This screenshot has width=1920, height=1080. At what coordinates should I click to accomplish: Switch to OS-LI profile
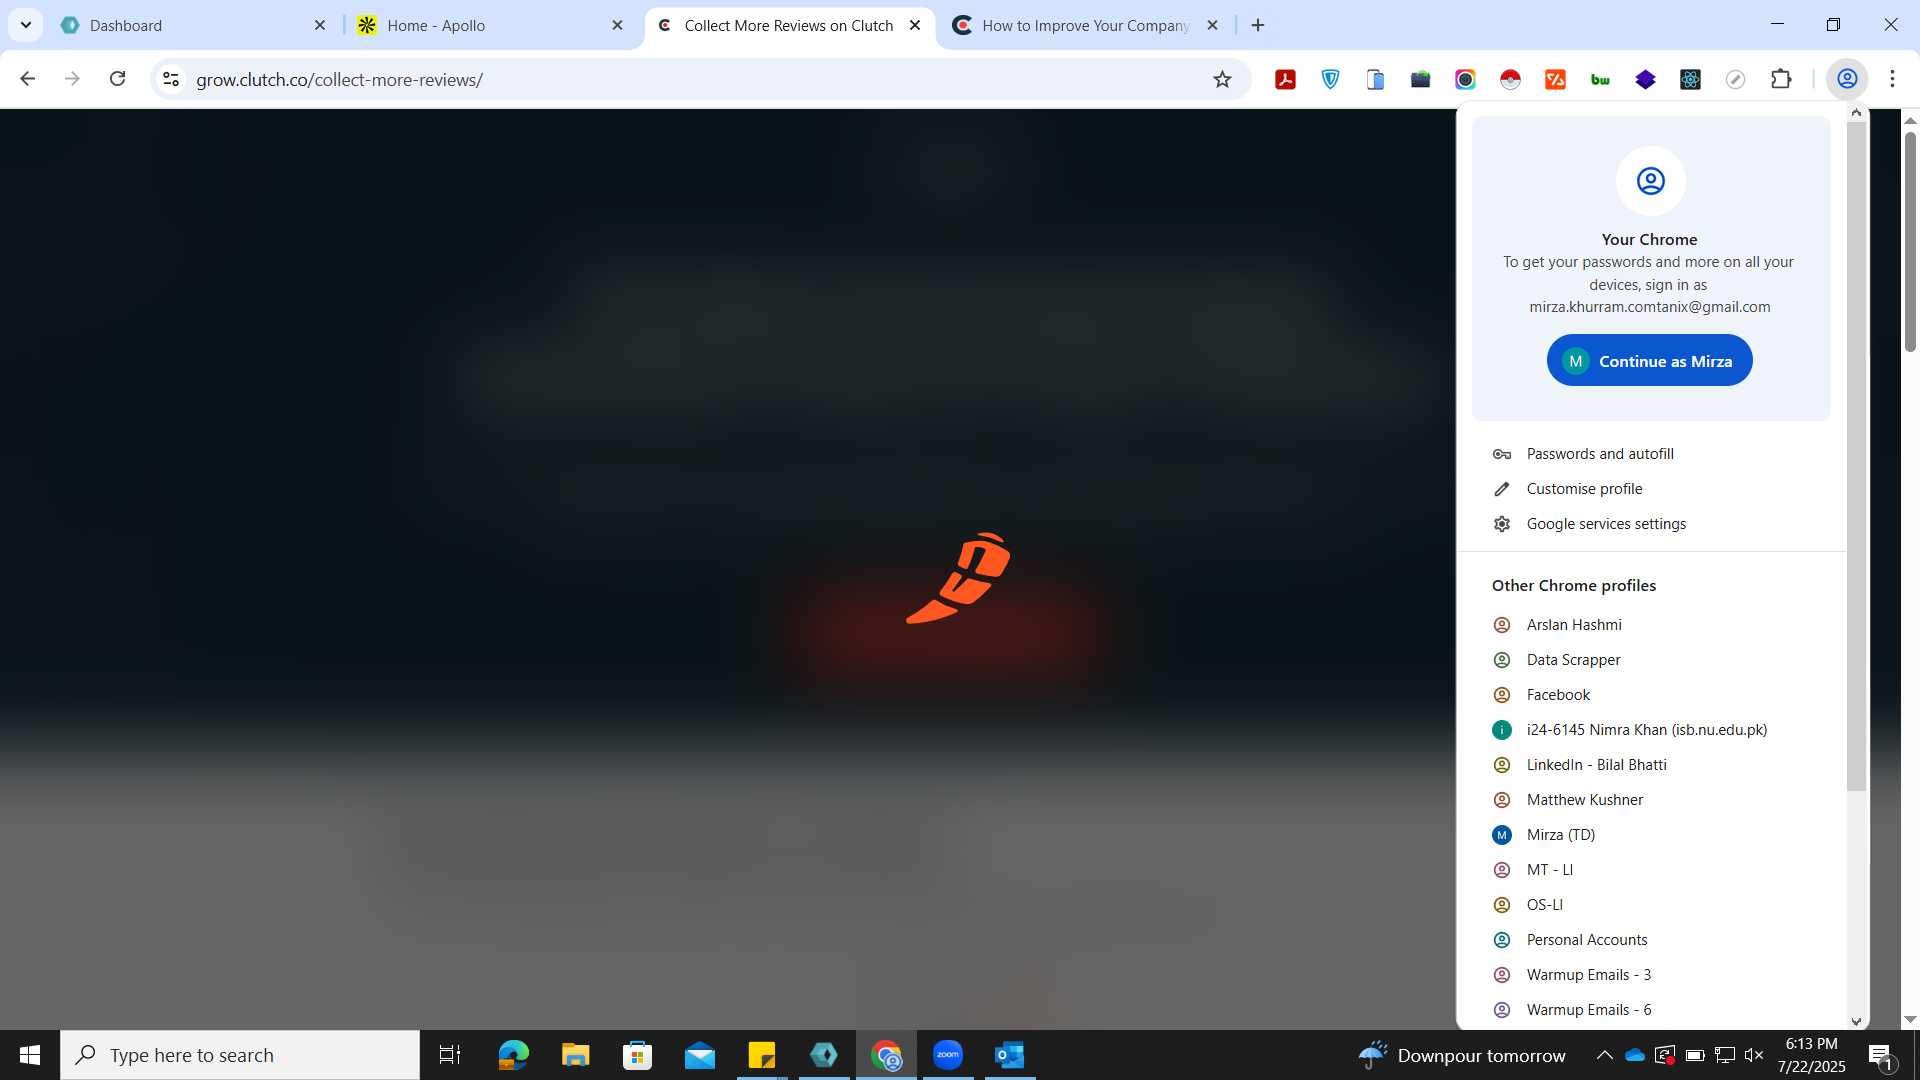coord(1650,905)
